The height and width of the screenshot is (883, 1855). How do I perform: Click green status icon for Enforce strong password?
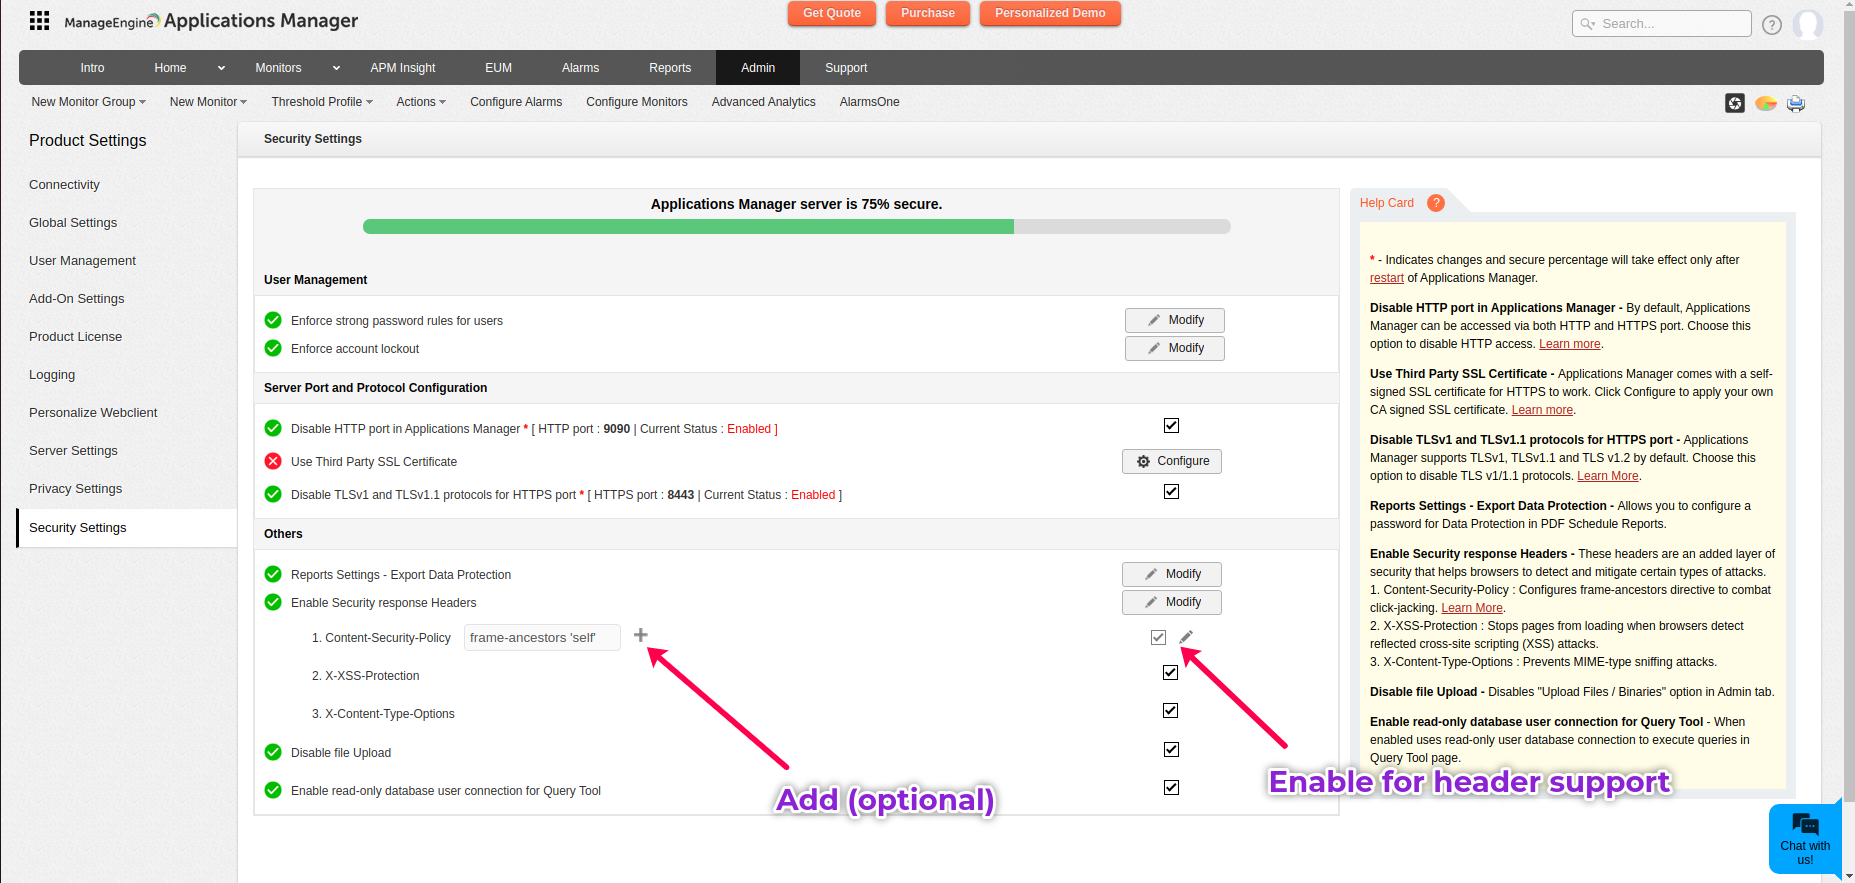tap(273, 320)
